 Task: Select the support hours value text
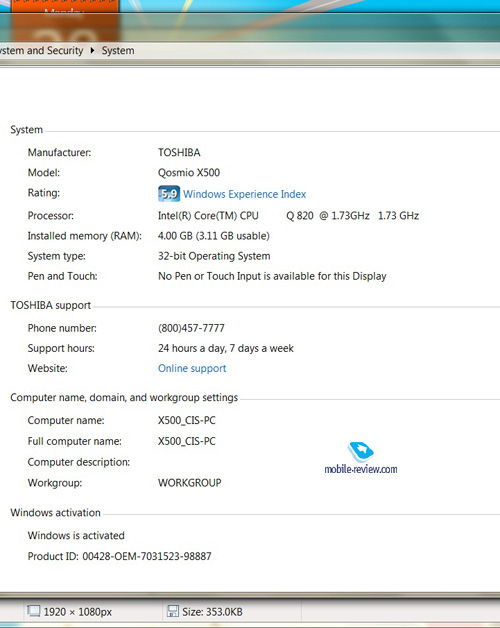click(x=226, y=348)
